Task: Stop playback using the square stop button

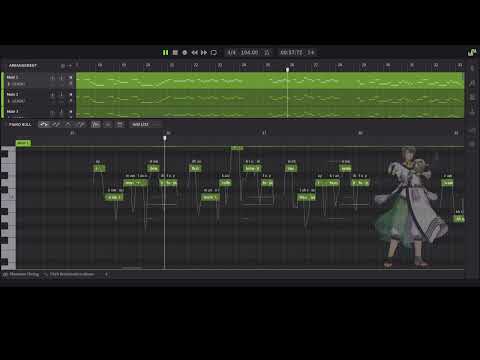Action: 175,53
